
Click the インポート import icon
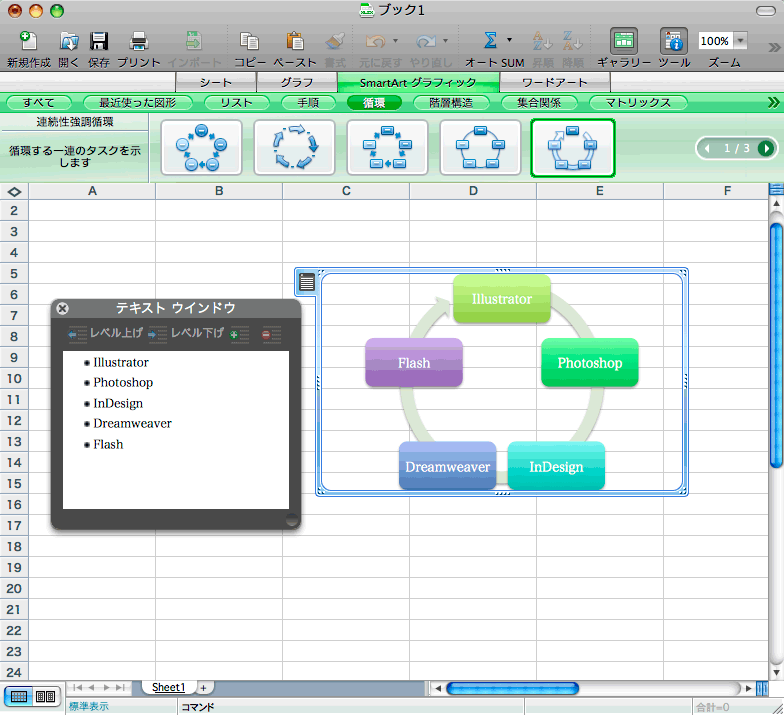pyautogui.click(x=194, y=41)
